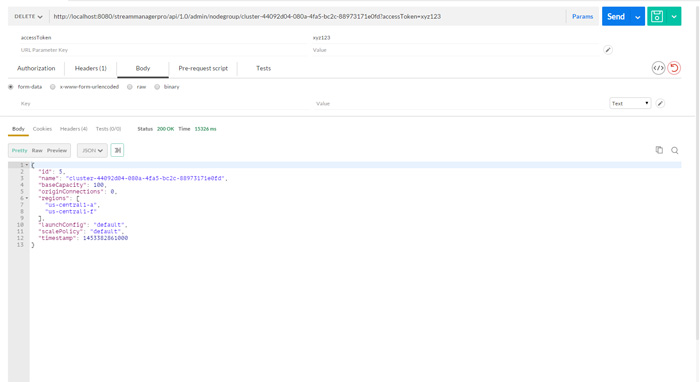Expand the save options dropdown arrow
700x382 pixels.
click(x=674, y=17)
